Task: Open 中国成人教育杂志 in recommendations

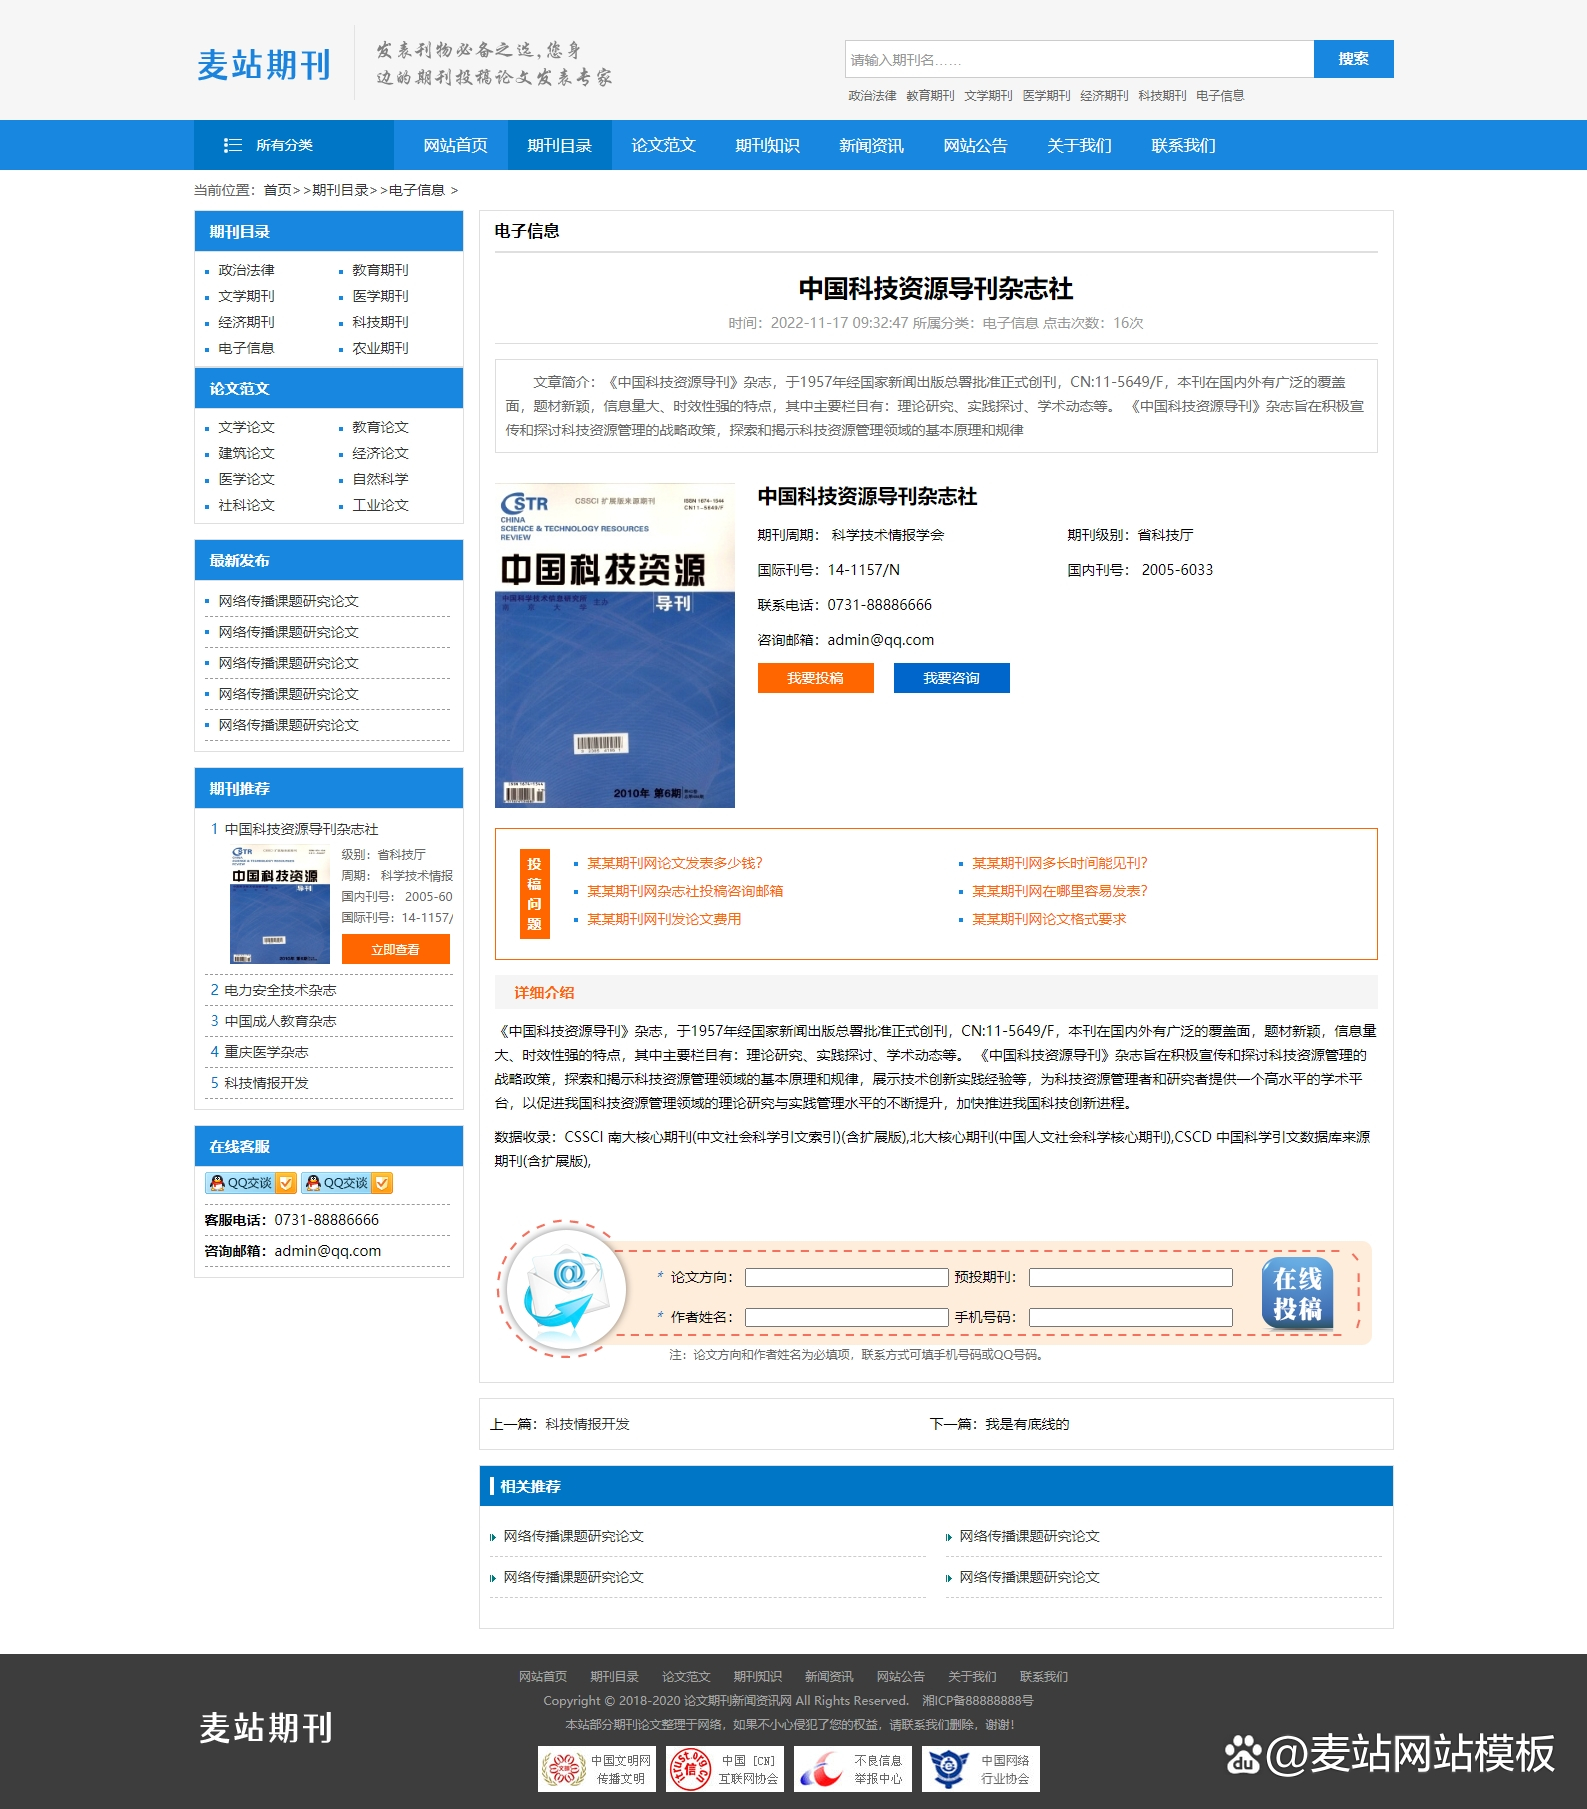Action: pos(280,1021)
